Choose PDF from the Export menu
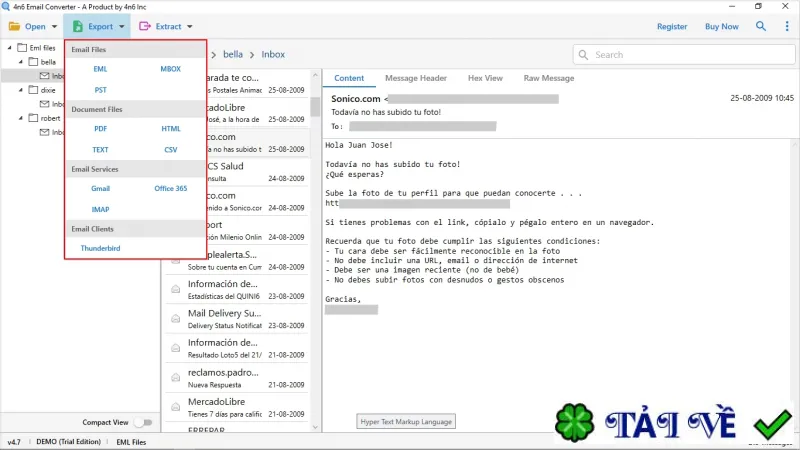The height and width of the screenshot is (450, 800). pyautogui.click(x=101, y=129)
